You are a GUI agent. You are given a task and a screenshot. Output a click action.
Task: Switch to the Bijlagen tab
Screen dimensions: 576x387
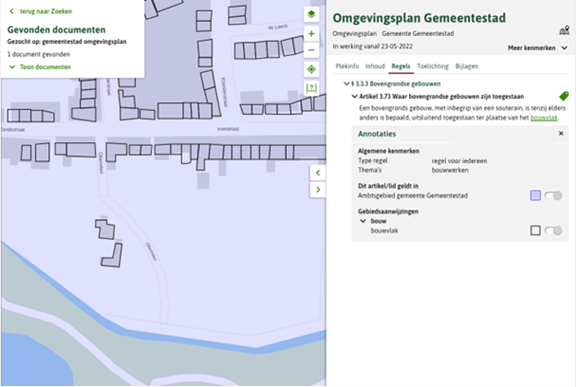click(x=467, y=66)
